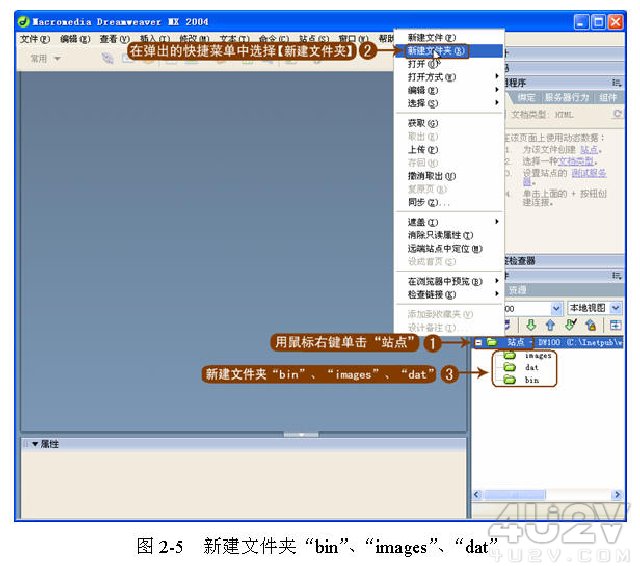Switch to the 服务器行为 tab

click(x=567, y=98)
